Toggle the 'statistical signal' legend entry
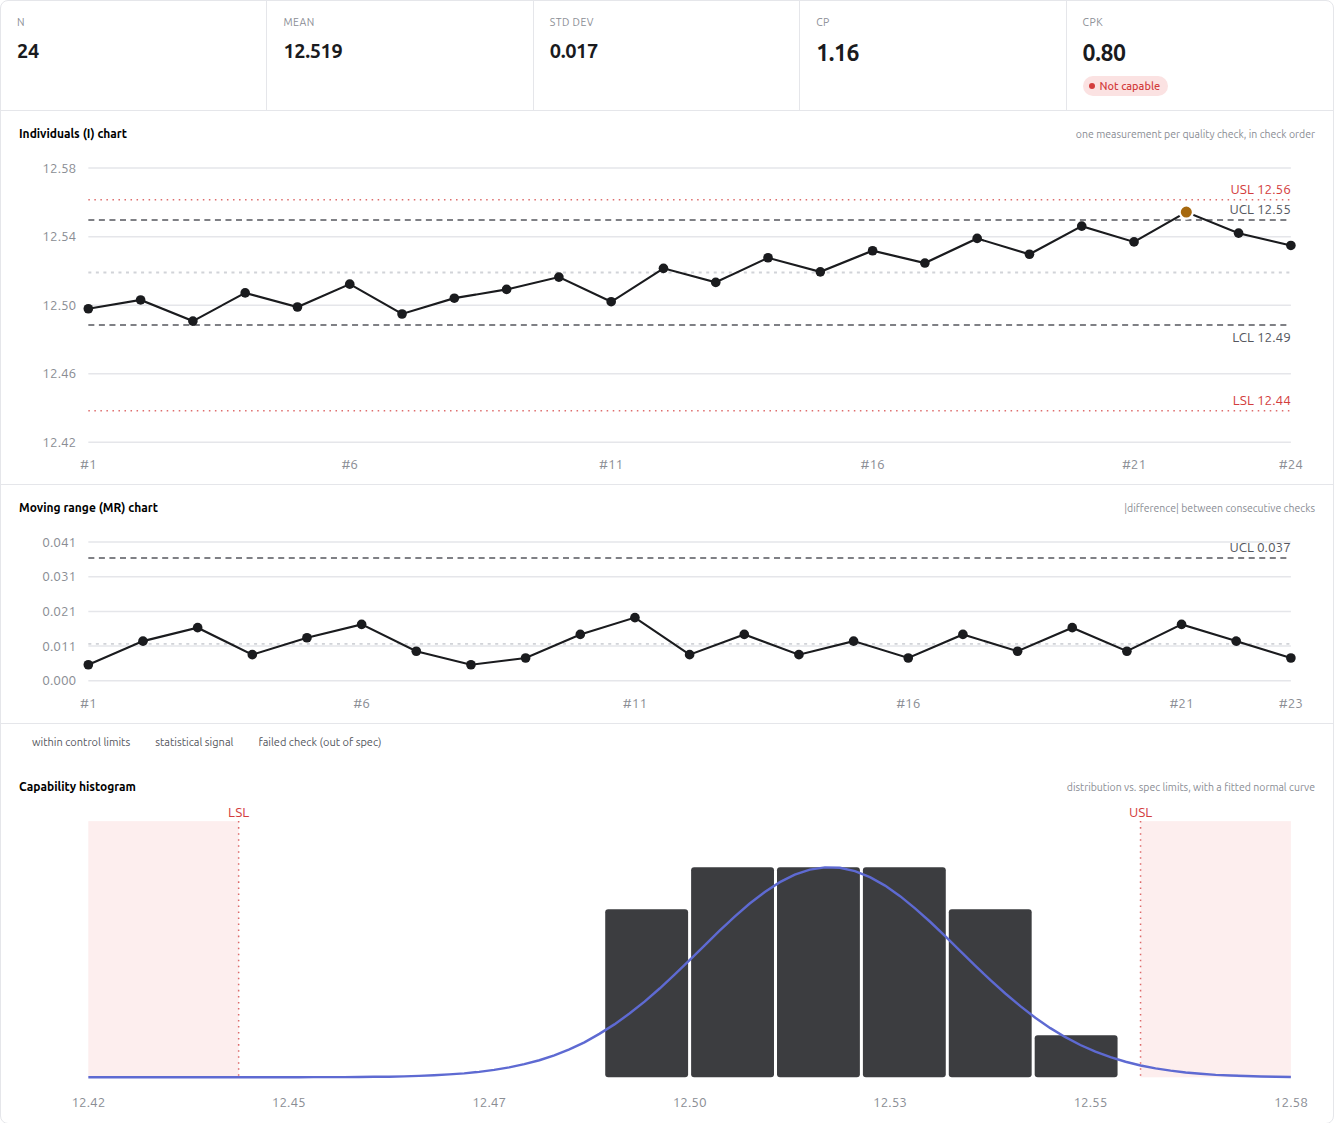Image resolution: width=1334 pixels, height=1123 pixels. pyautogui.click(x=194, y=742)
